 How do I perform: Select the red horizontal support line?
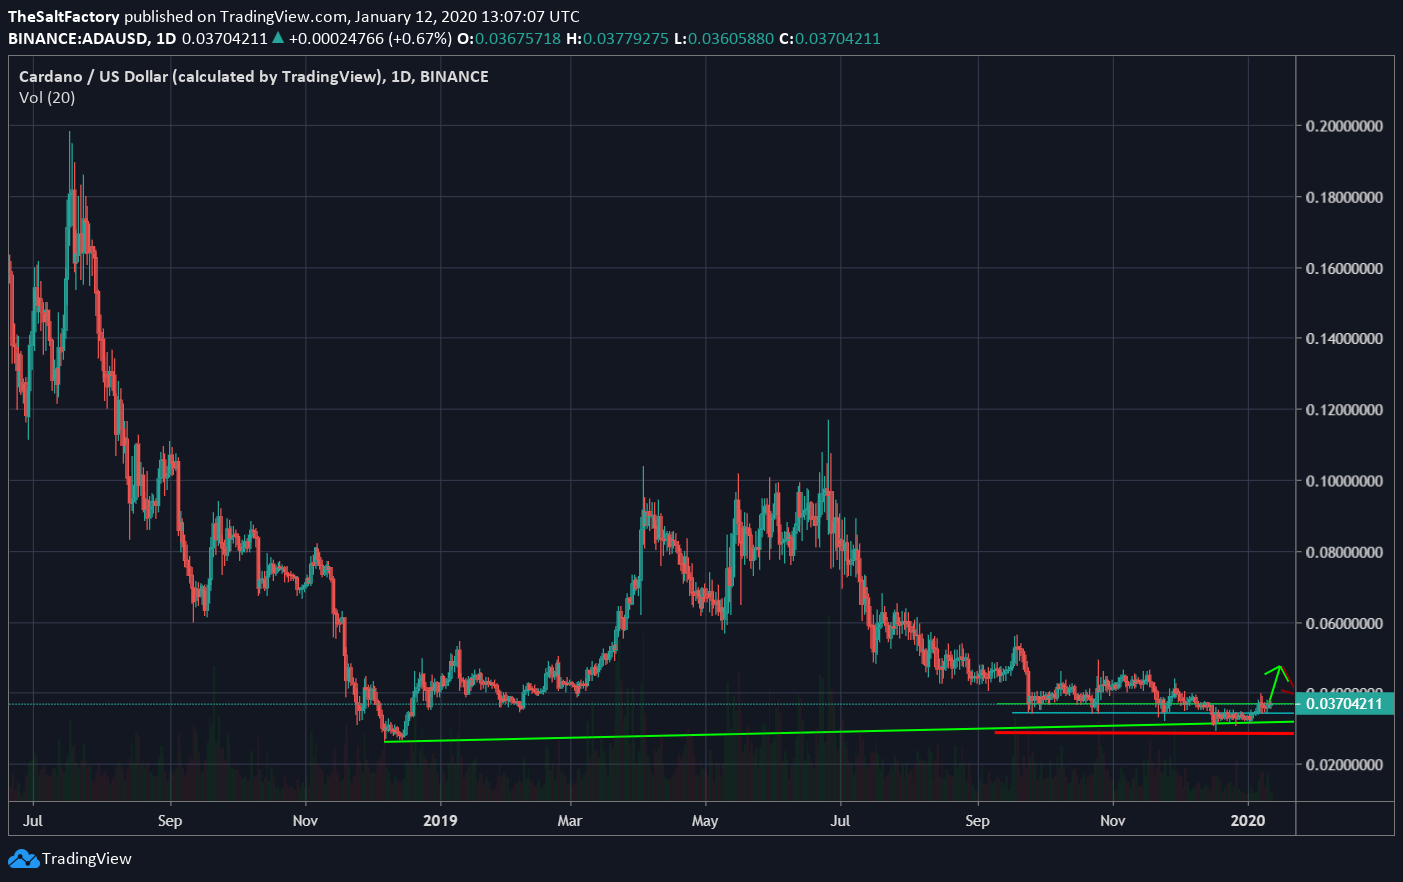(x=1145, y=733)
